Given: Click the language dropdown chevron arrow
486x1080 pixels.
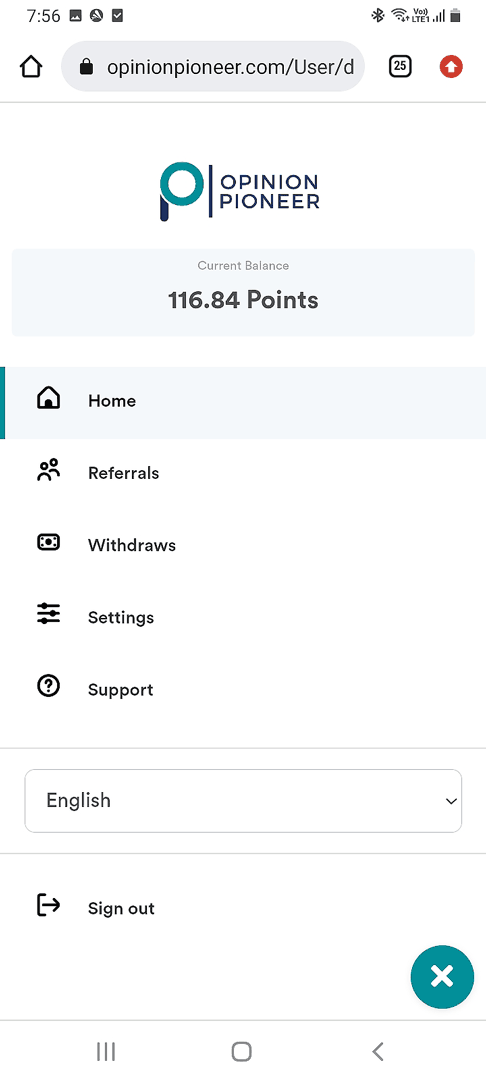Looking at the screenshot, I should pyautogui.click(x=451, y=802).
